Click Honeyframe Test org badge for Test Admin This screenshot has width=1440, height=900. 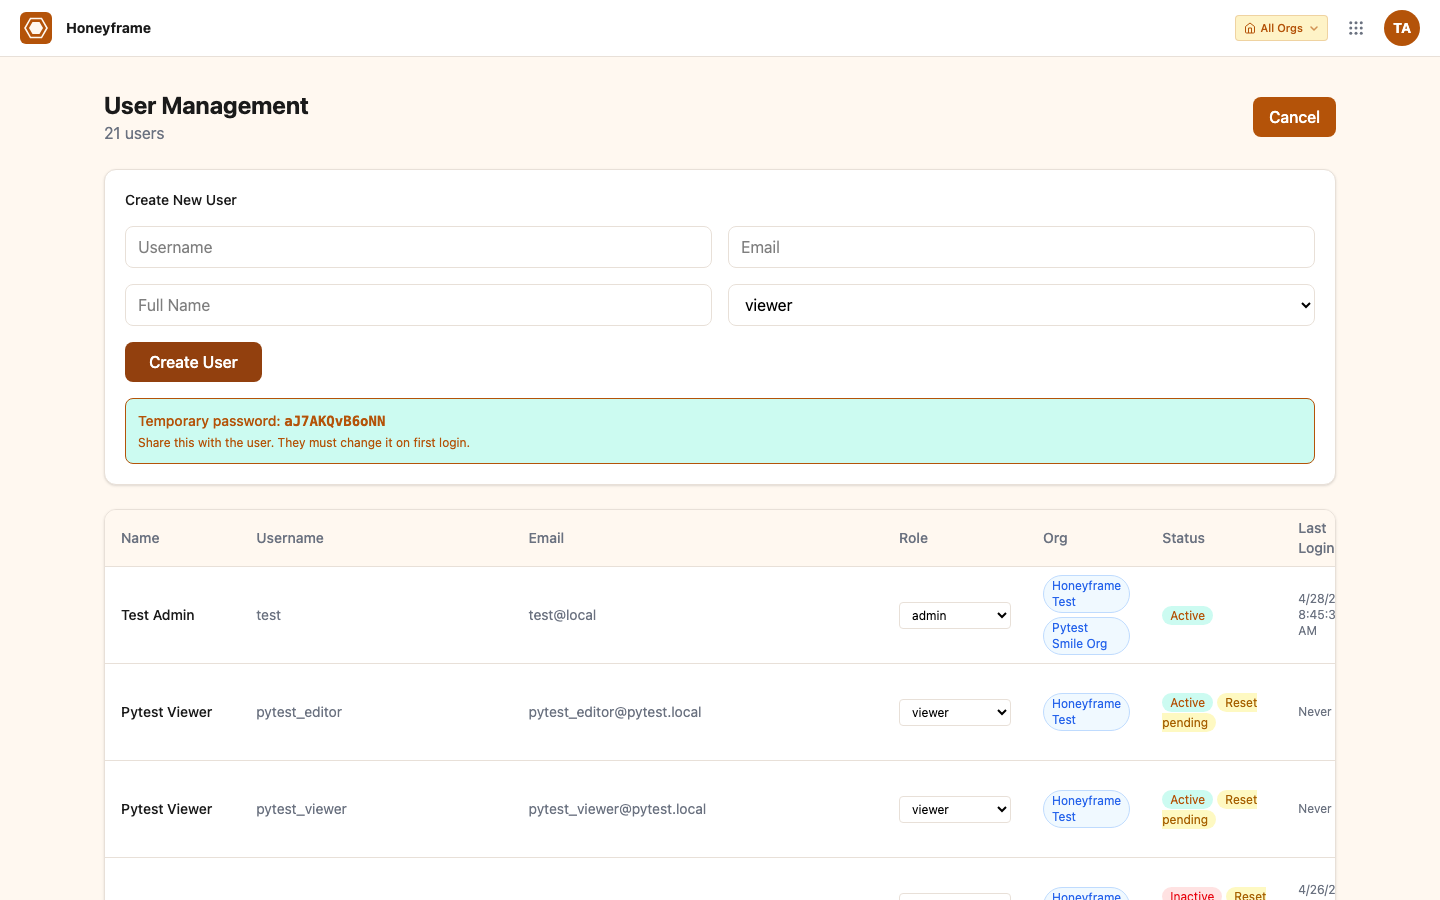click(x=1086, y=594)
